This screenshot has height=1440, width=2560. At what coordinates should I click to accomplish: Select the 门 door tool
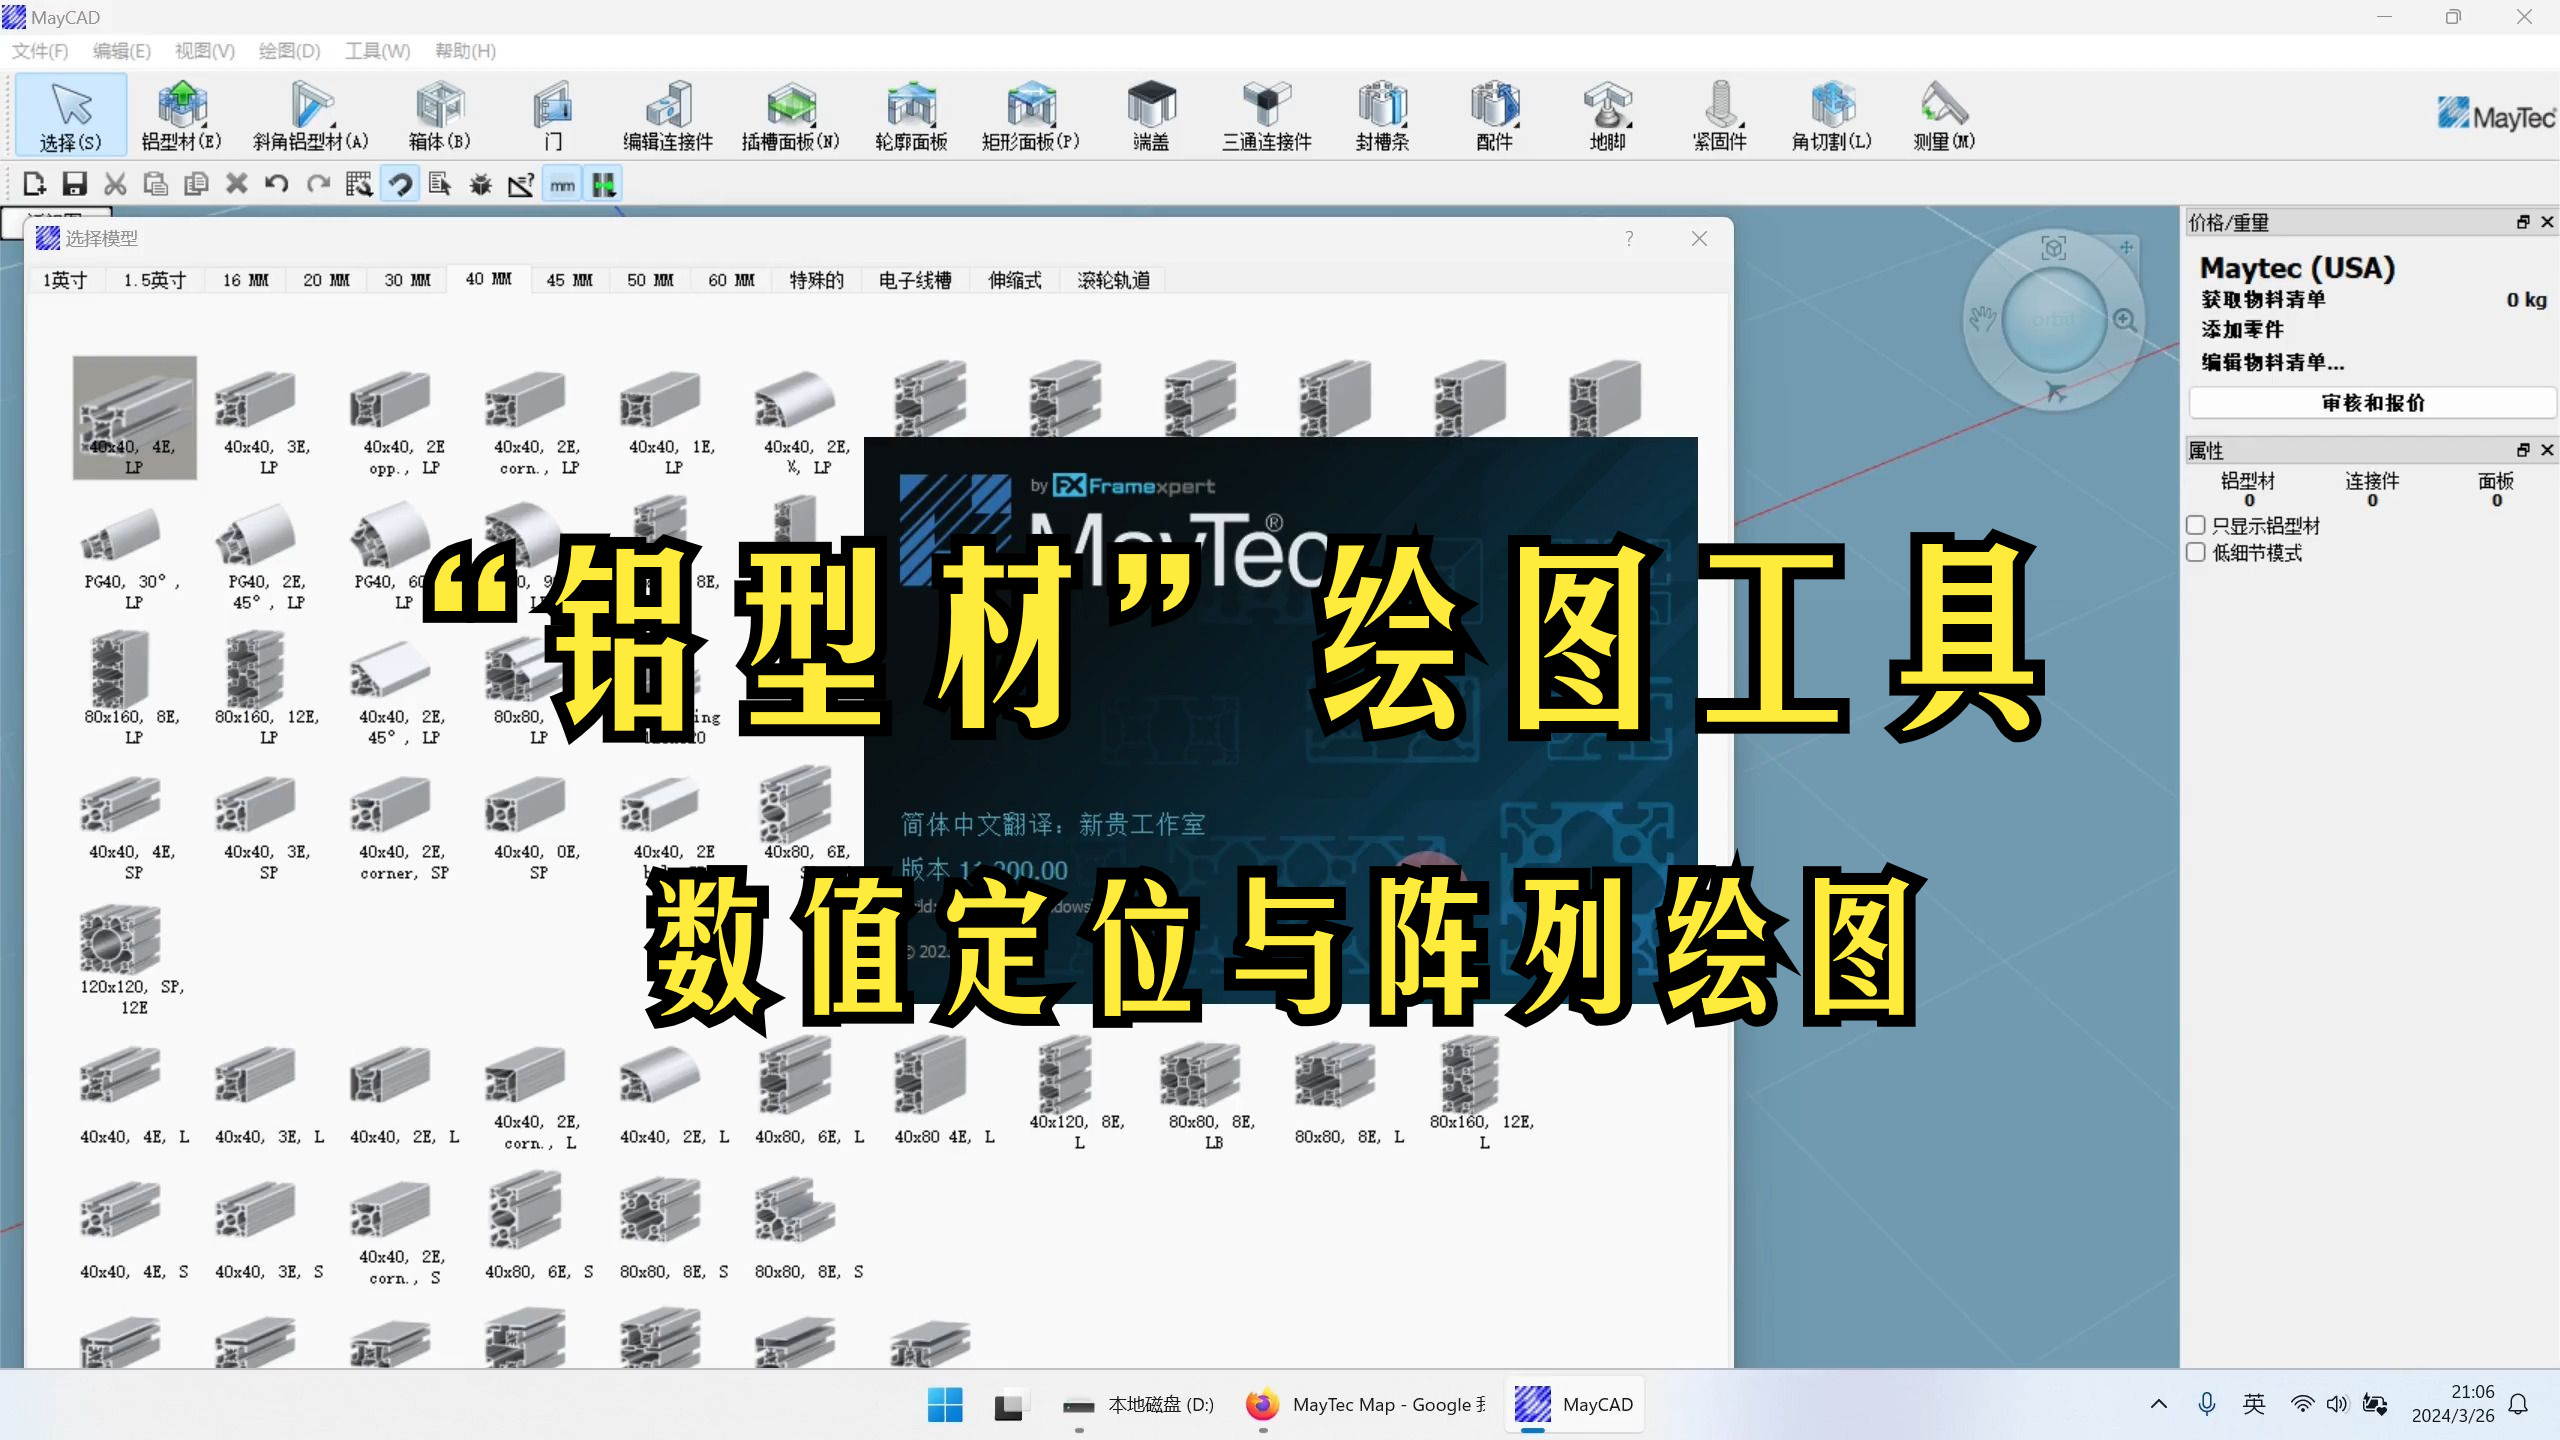pos(553,114)
